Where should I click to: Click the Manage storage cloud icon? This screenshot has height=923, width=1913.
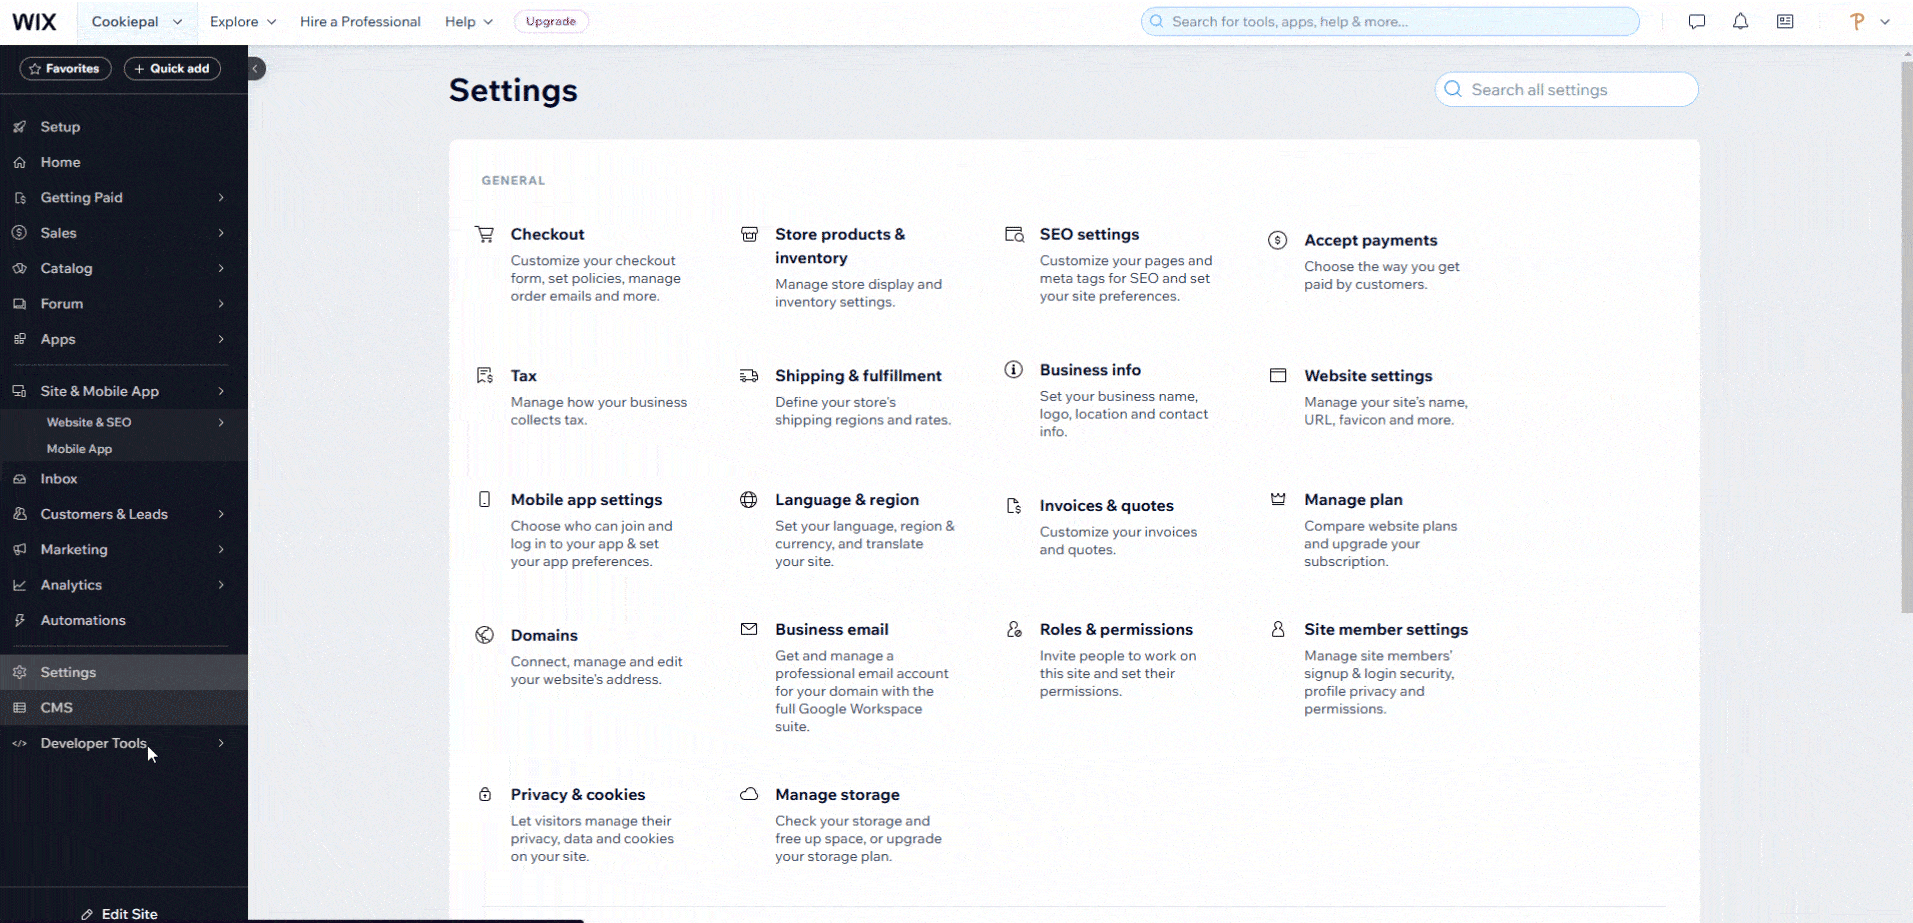(x=748, y=795)
